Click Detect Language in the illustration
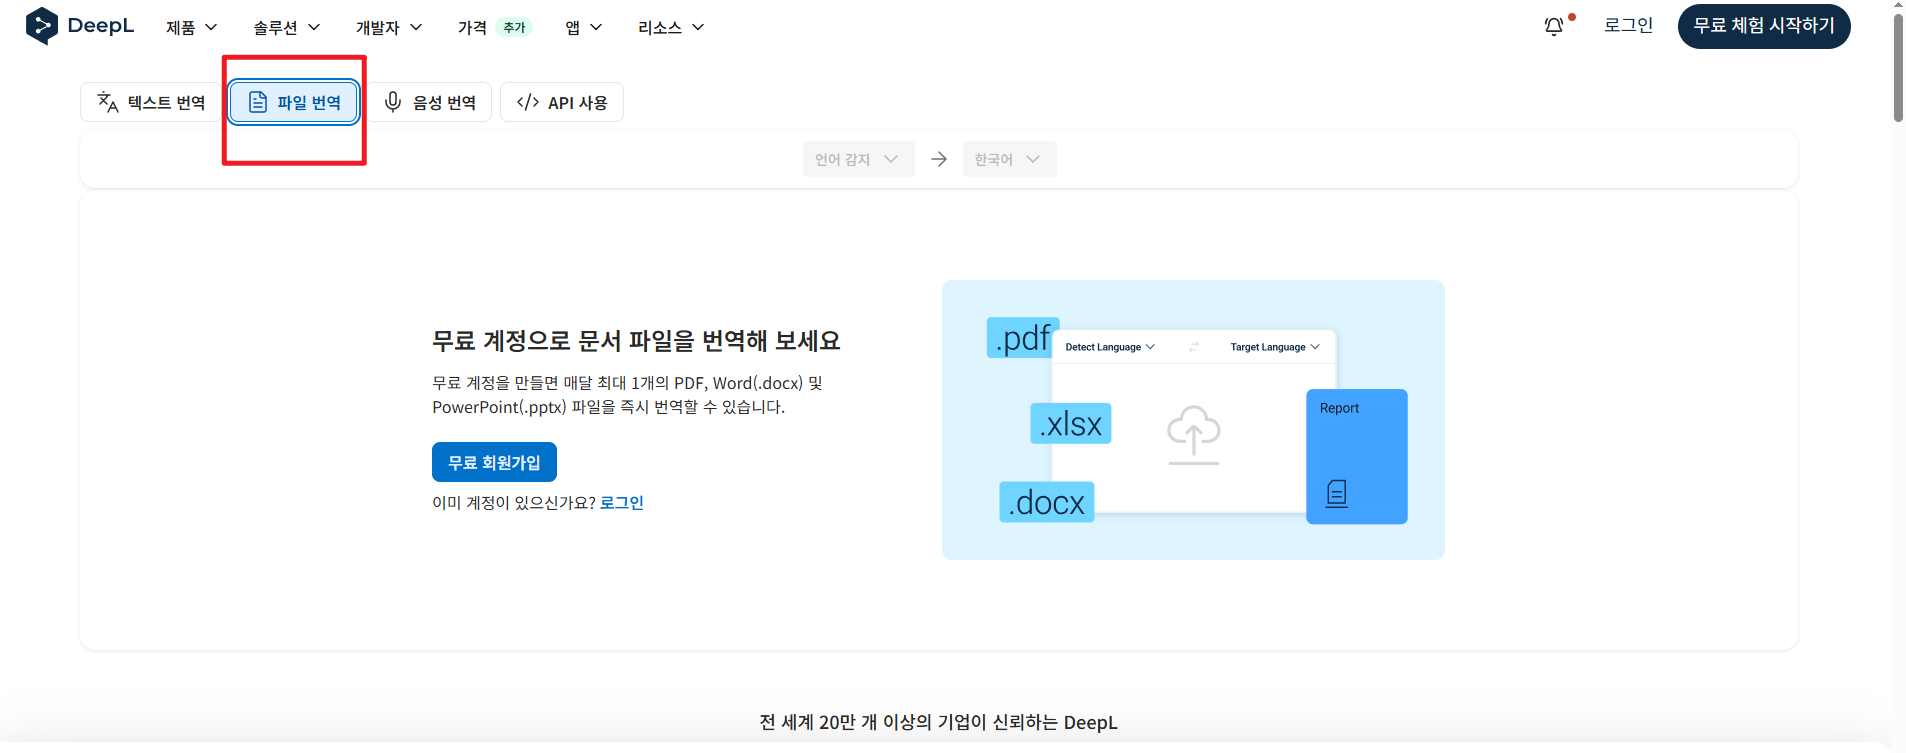 pos(1110,347)
